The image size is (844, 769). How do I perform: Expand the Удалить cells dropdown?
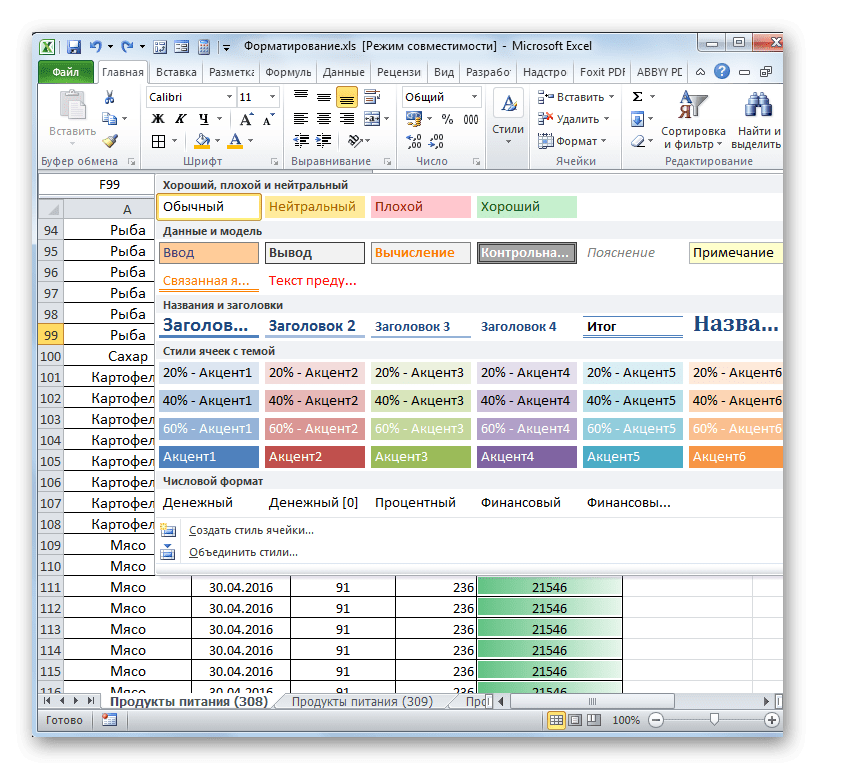[607, 119]
